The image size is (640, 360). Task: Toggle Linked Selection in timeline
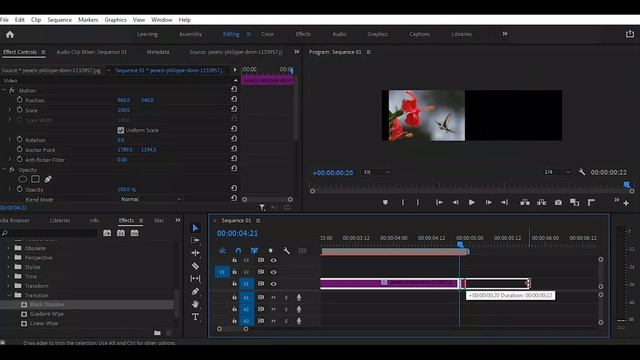coord(254,251)
